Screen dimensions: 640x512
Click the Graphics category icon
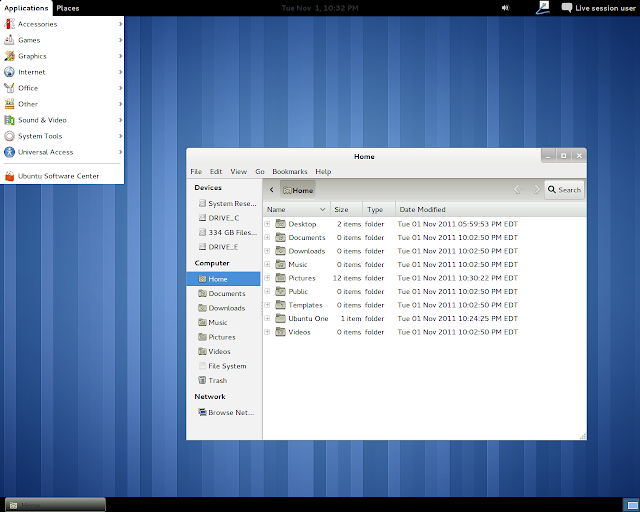pyautogui.click(x=9, y=56)
